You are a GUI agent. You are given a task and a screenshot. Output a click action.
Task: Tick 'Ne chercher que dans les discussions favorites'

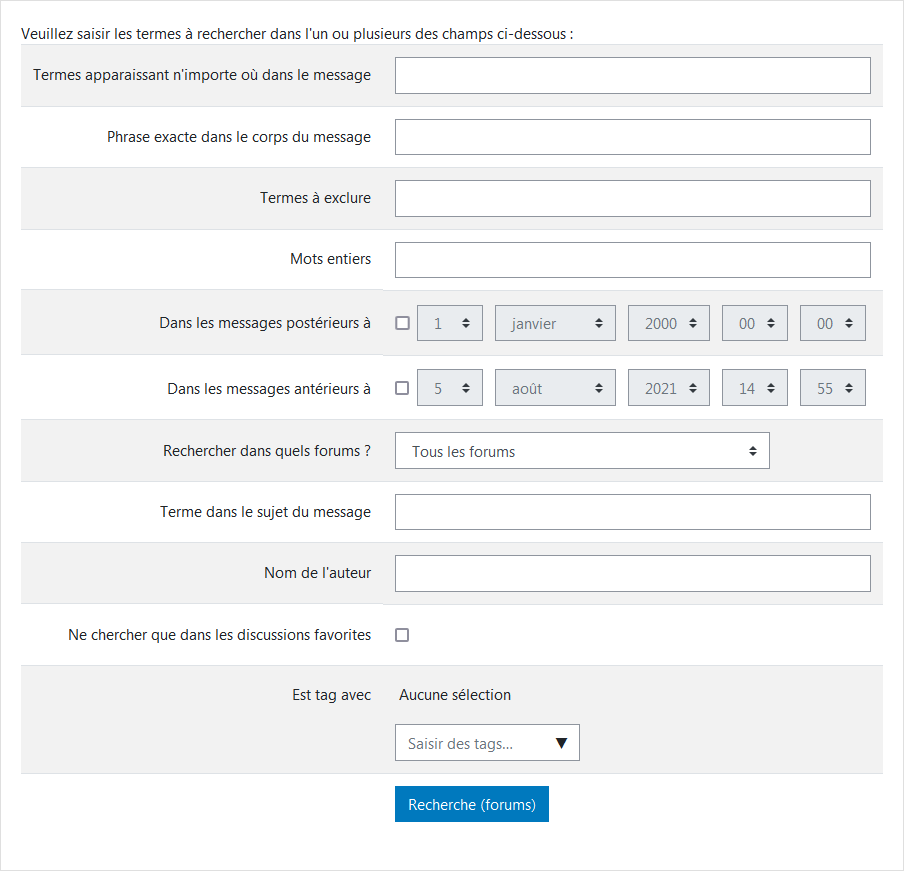point(402,635)
